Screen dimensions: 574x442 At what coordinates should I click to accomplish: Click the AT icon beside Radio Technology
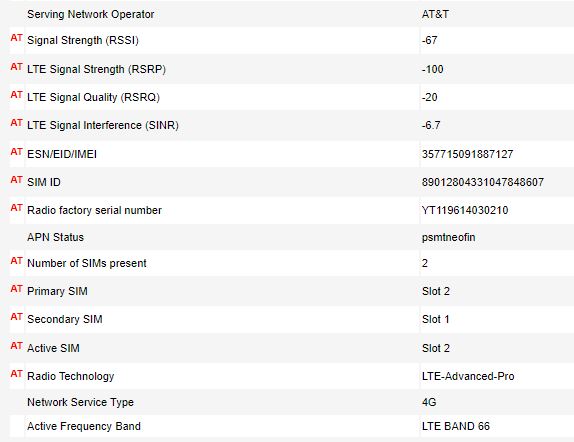tap(16, 374)
